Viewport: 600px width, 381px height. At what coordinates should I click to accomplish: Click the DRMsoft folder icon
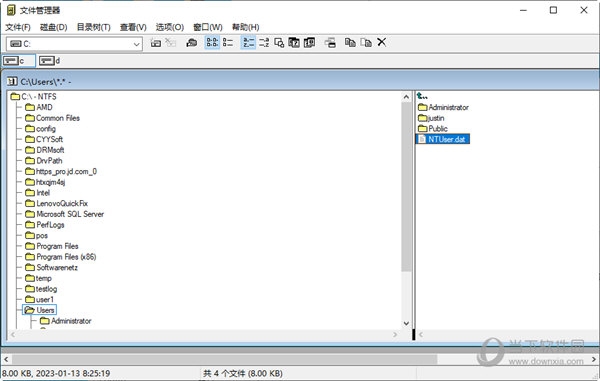[x=30, y=150]
